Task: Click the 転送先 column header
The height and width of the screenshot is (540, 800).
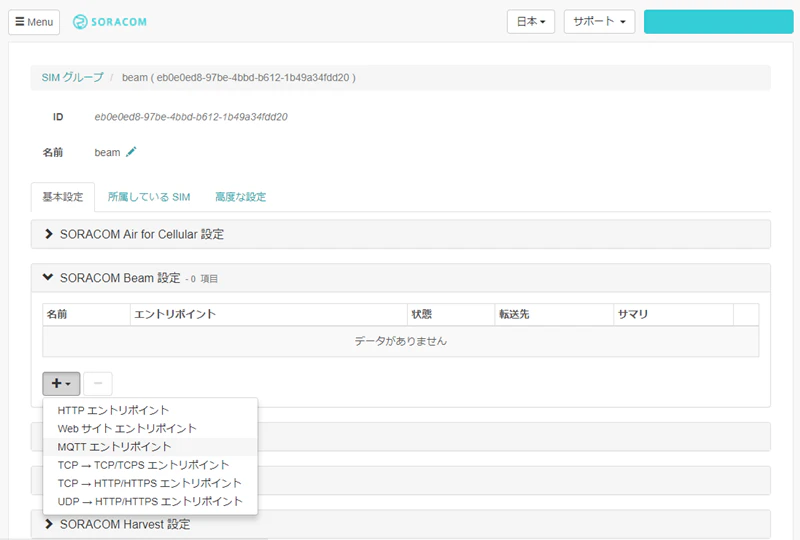Action: pyautogui.click(x=554, y=314)
